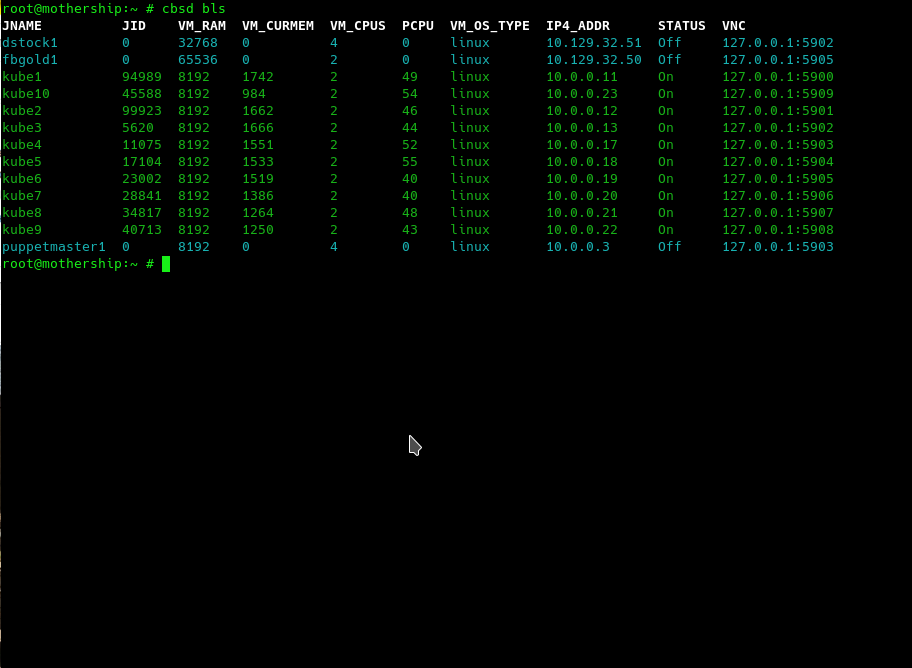This screenshot has height=668, width=912.
Task: Select the kube5 VM name
Action: pos(22,161)
